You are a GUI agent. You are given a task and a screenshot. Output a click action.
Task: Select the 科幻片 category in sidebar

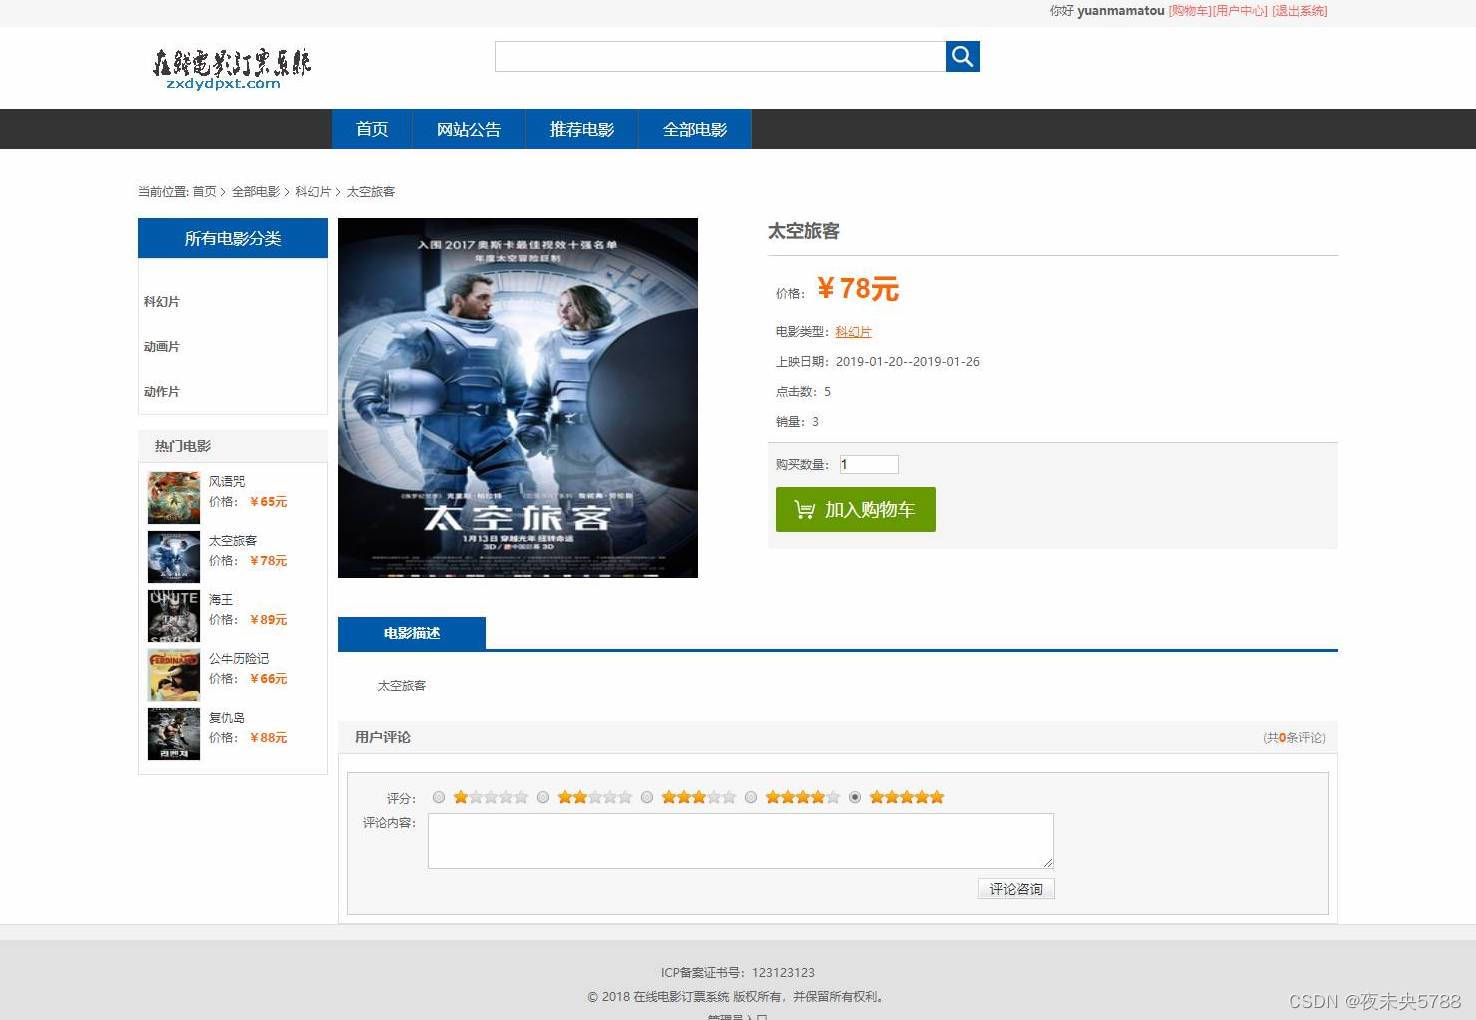point(162,301)
